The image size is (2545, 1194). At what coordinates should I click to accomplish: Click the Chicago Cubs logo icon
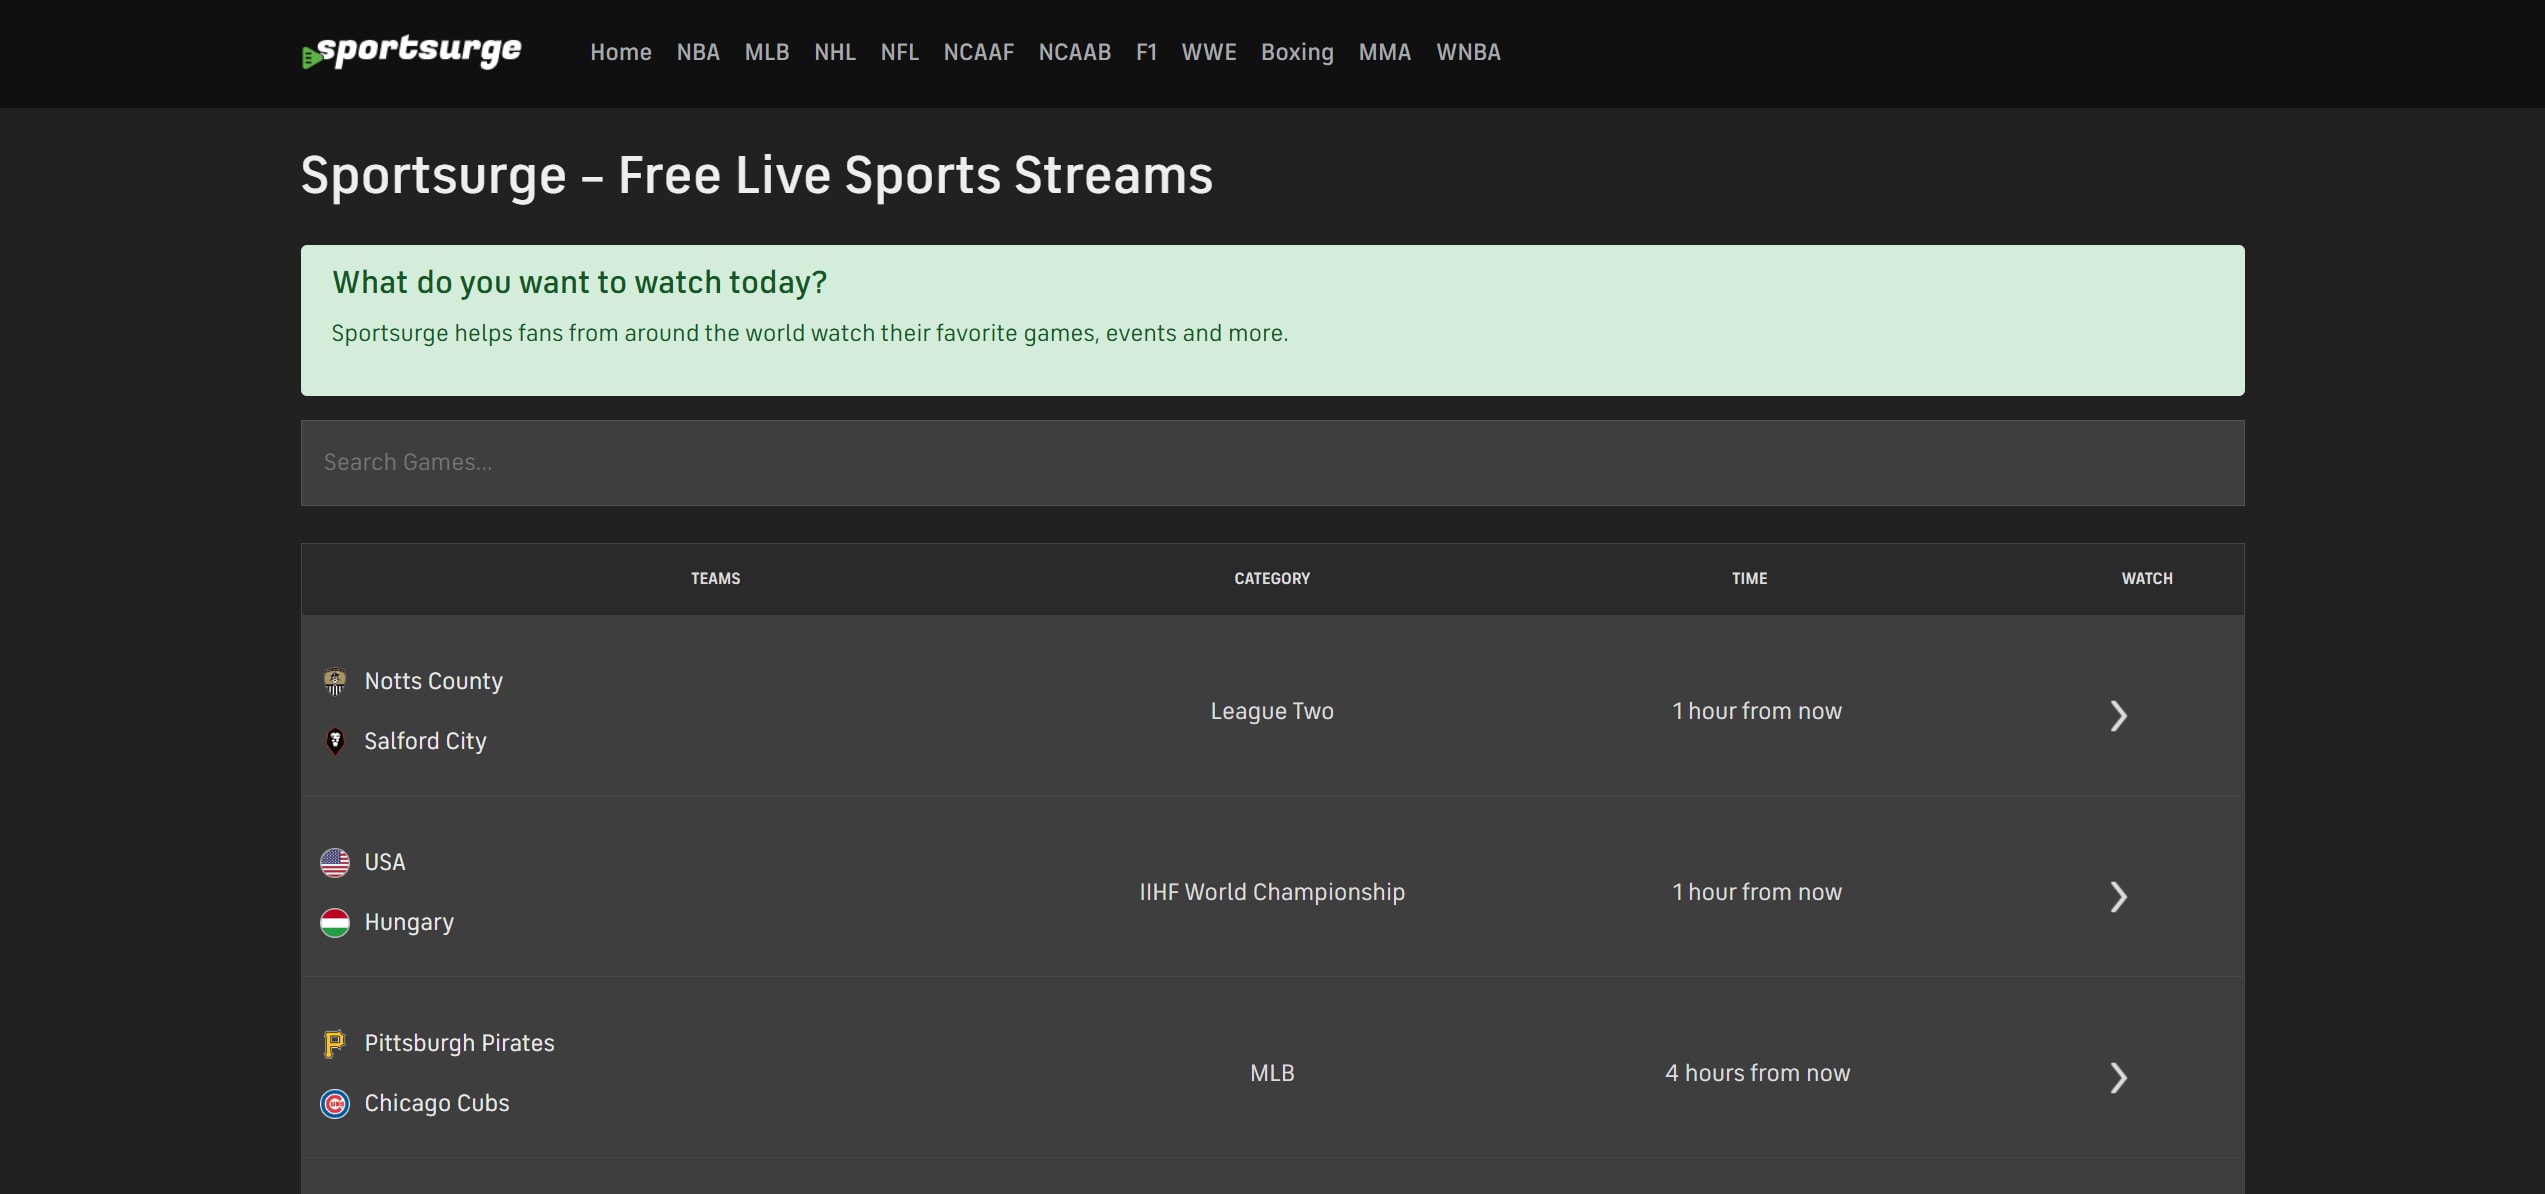[x=335, y=1103]
